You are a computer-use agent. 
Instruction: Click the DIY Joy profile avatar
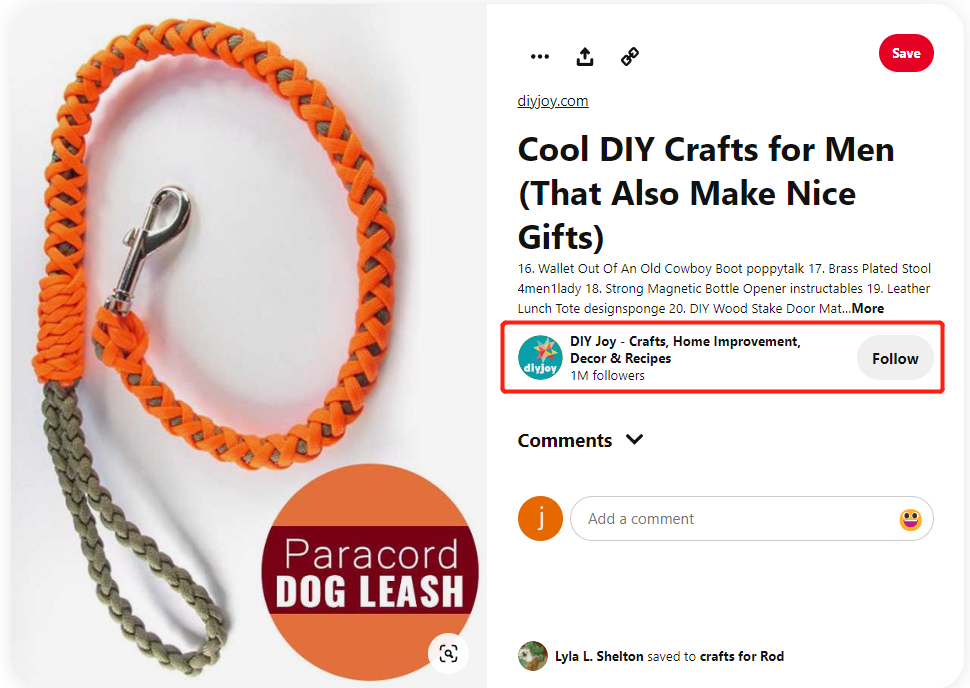(540, 358)
